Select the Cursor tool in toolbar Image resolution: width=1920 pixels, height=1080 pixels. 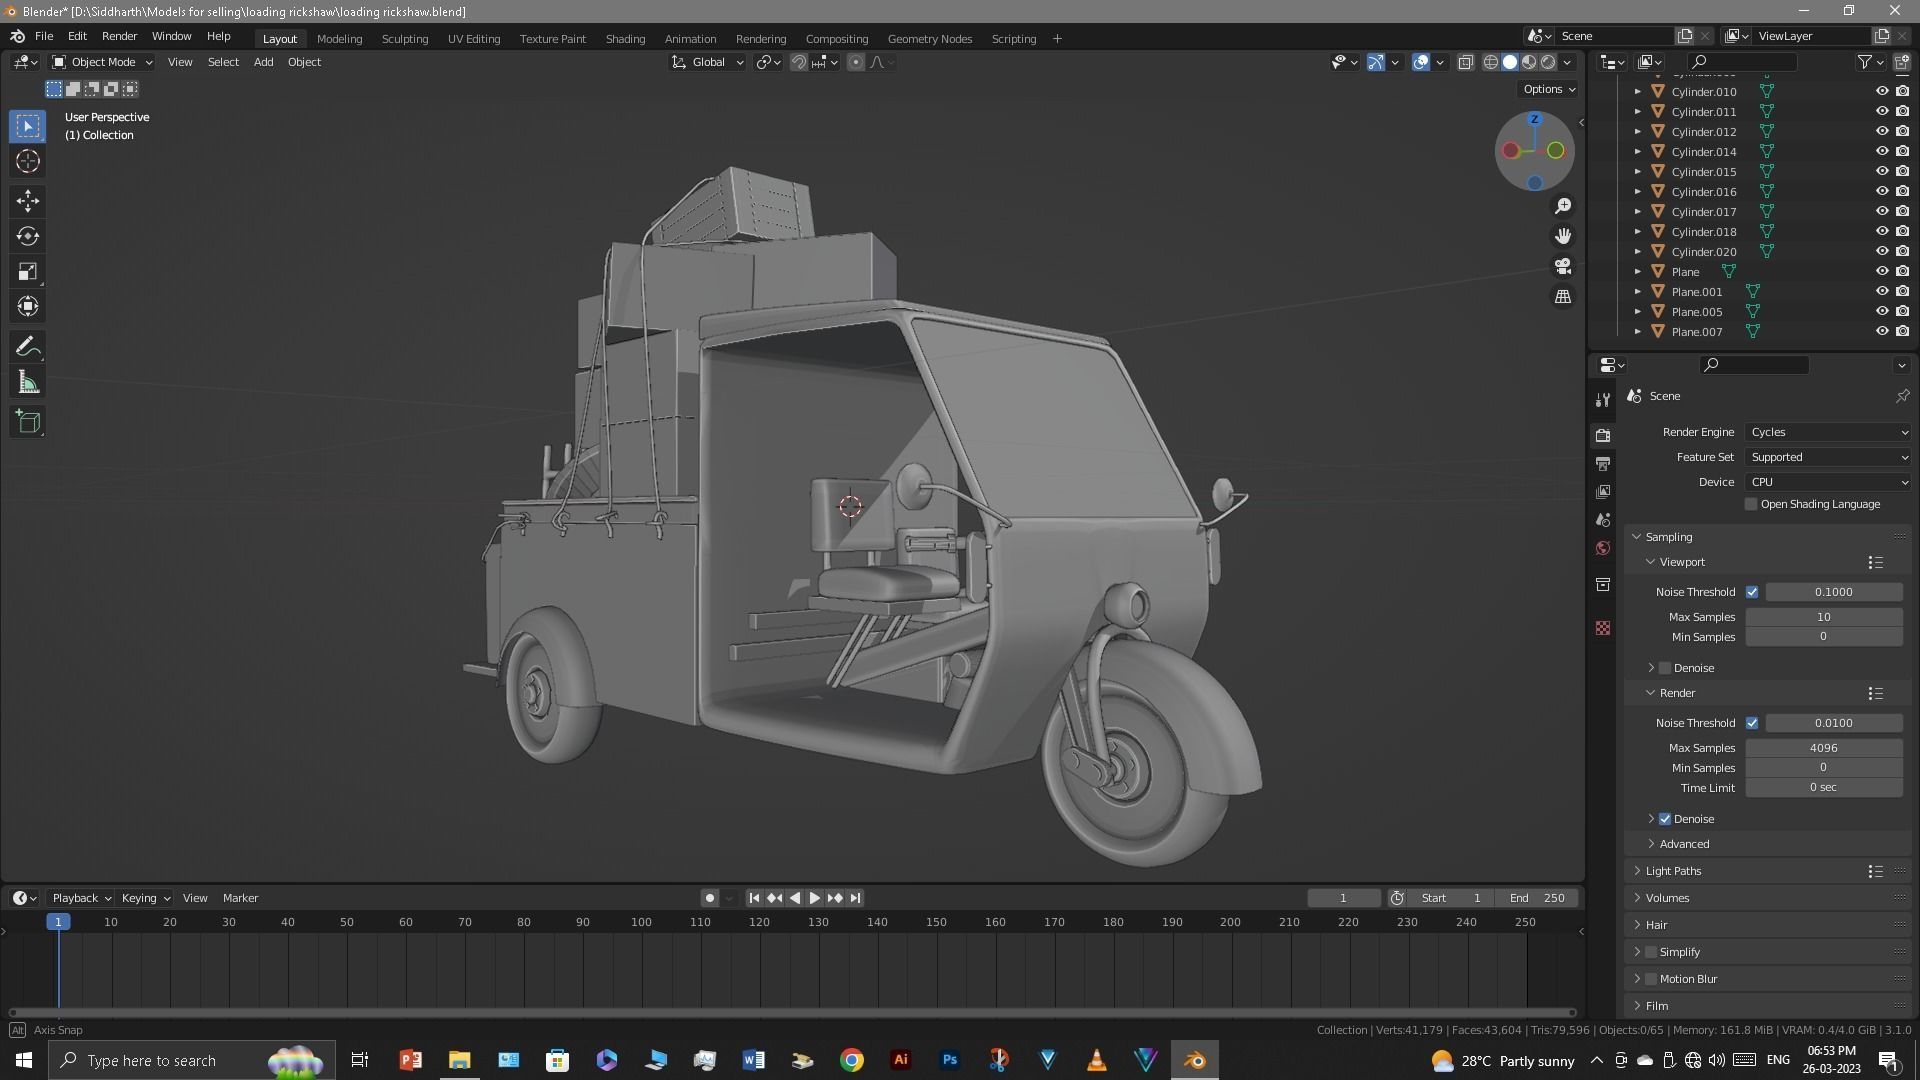pyautogui.click(x=28, y=162)
